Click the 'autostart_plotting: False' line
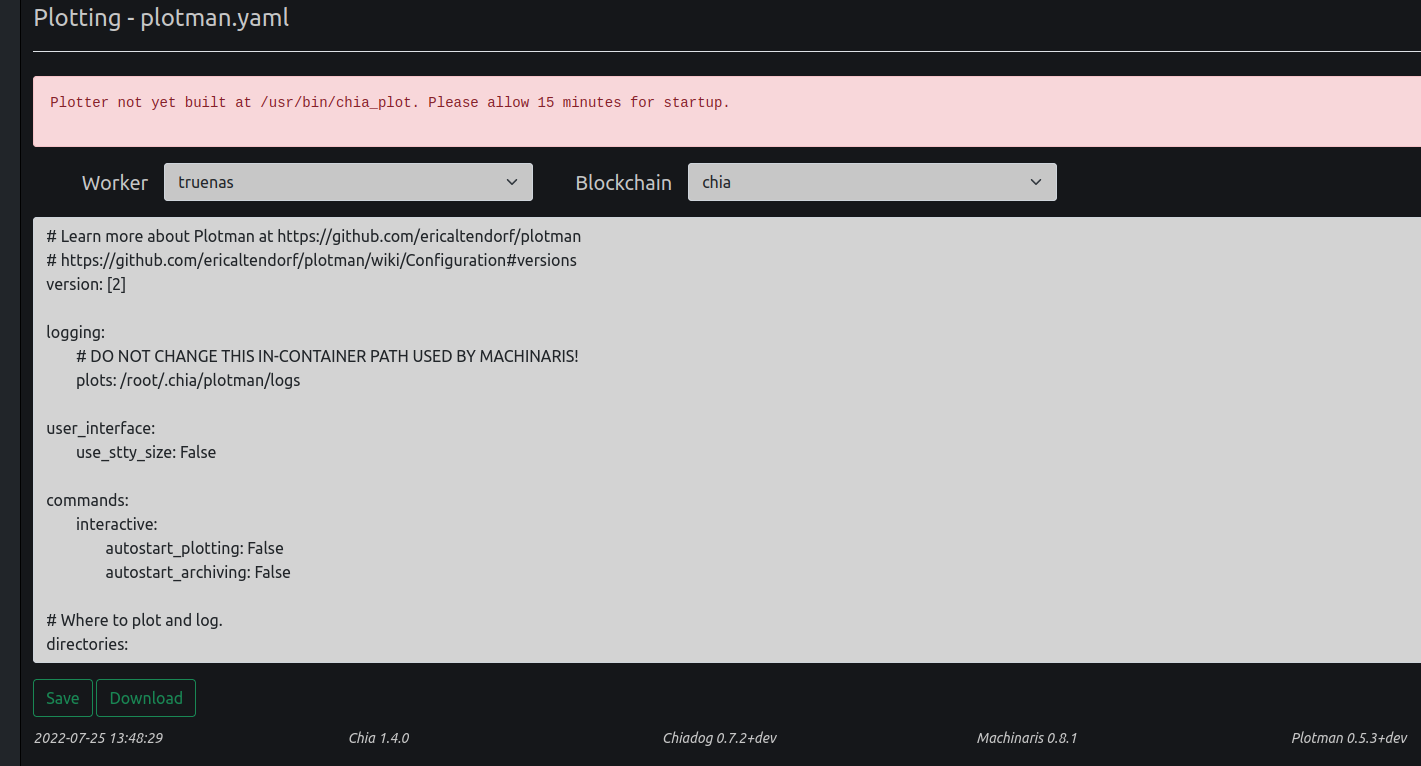 coord(194,548)
